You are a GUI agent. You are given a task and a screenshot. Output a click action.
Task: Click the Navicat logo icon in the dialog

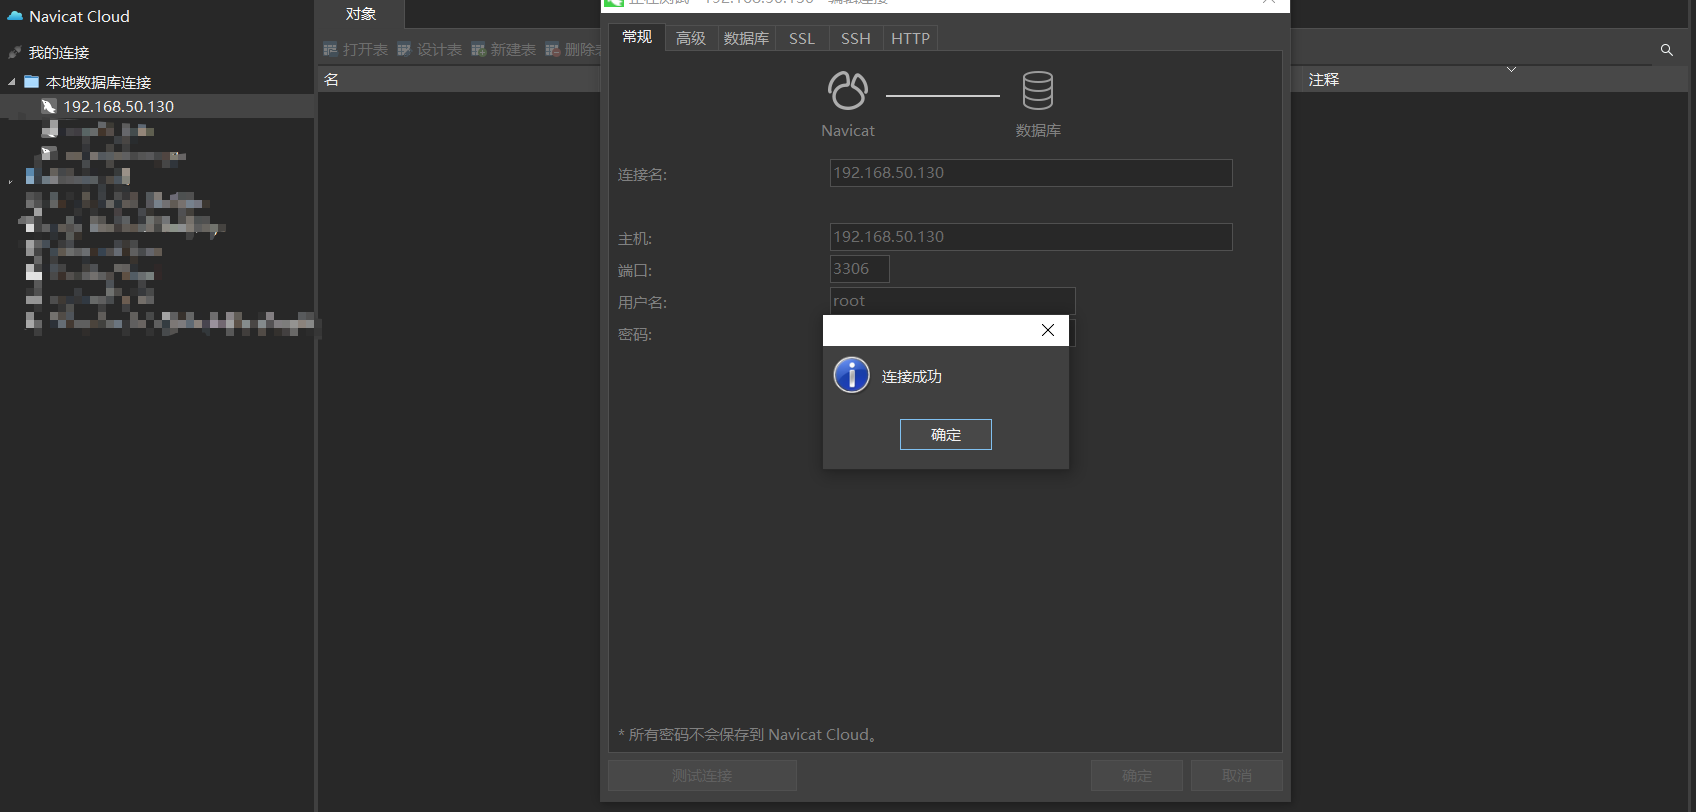(x=848, y=90)
